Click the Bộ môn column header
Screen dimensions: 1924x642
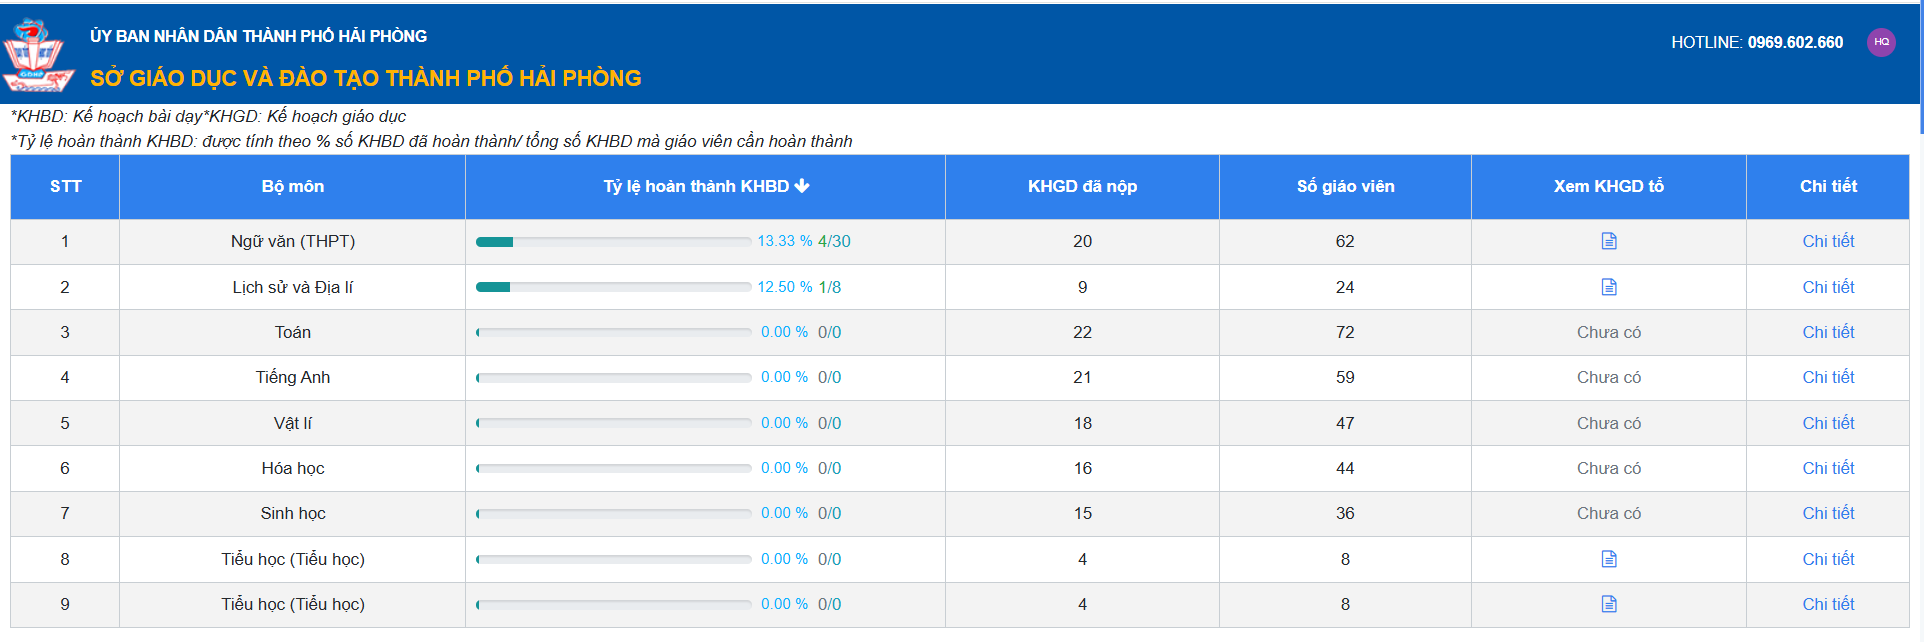tap(292, 186)
